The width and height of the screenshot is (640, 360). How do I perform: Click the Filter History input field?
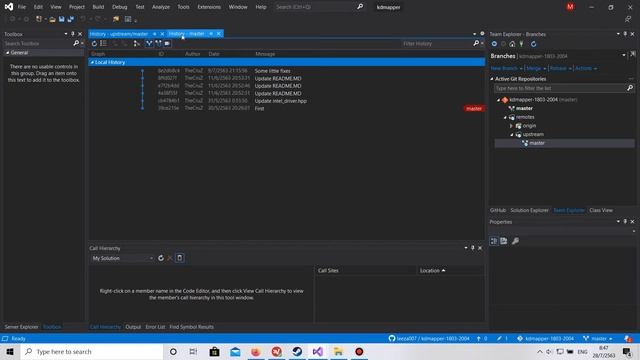437,43
